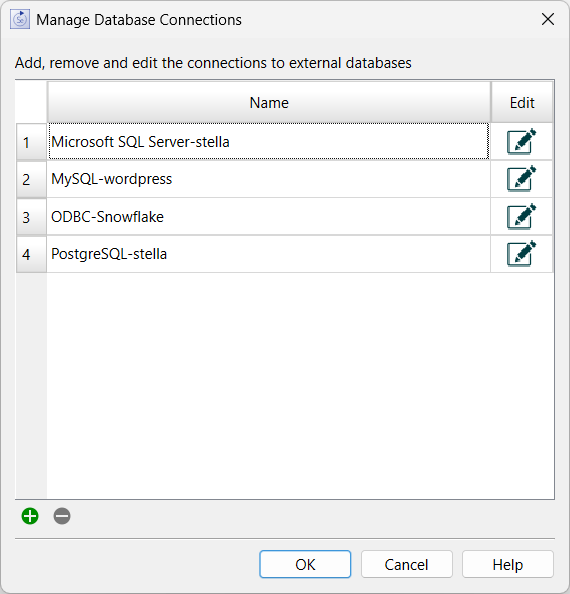Edit the MySQL-wordpress connection
The image size is (570, 594).
522,178
